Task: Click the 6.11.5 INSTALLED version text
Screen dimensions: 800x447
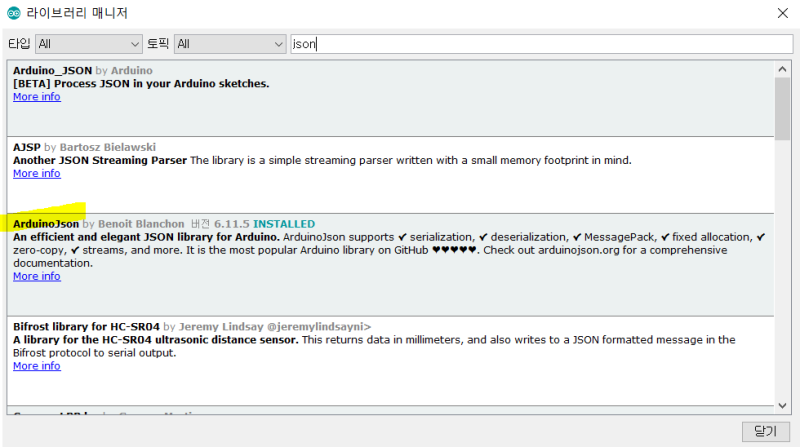Action: (264, 224)
